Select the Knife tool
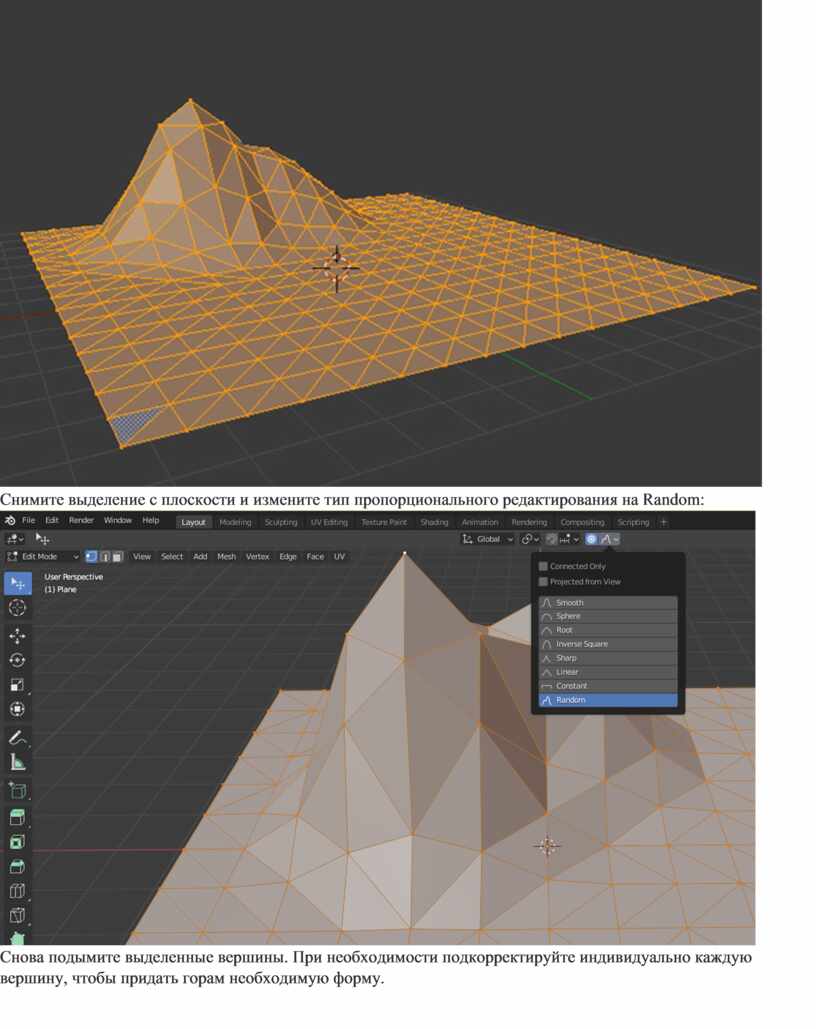816x1029 pixels. (18, 915)
